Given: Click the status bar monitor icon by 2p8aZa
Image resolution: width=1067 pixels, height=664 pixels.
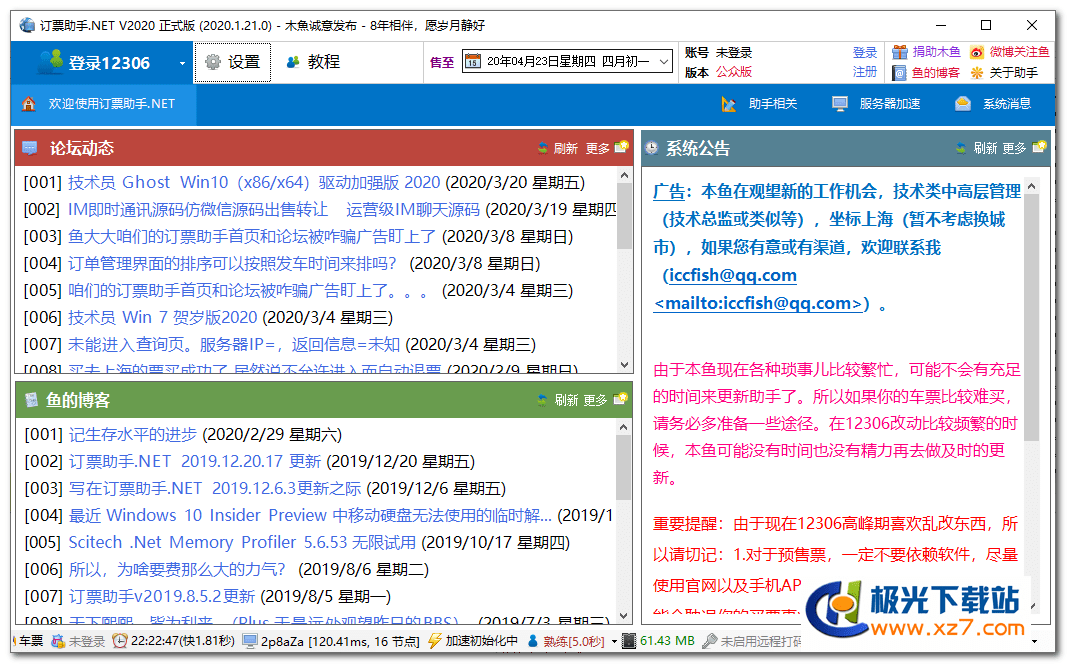Looking at the screenshot, I should coord(250,641).
